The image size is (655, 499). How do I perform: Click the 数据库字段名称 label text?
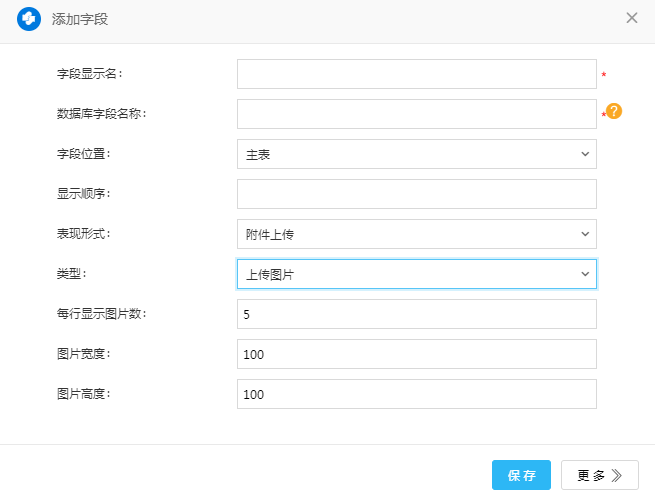102,114
